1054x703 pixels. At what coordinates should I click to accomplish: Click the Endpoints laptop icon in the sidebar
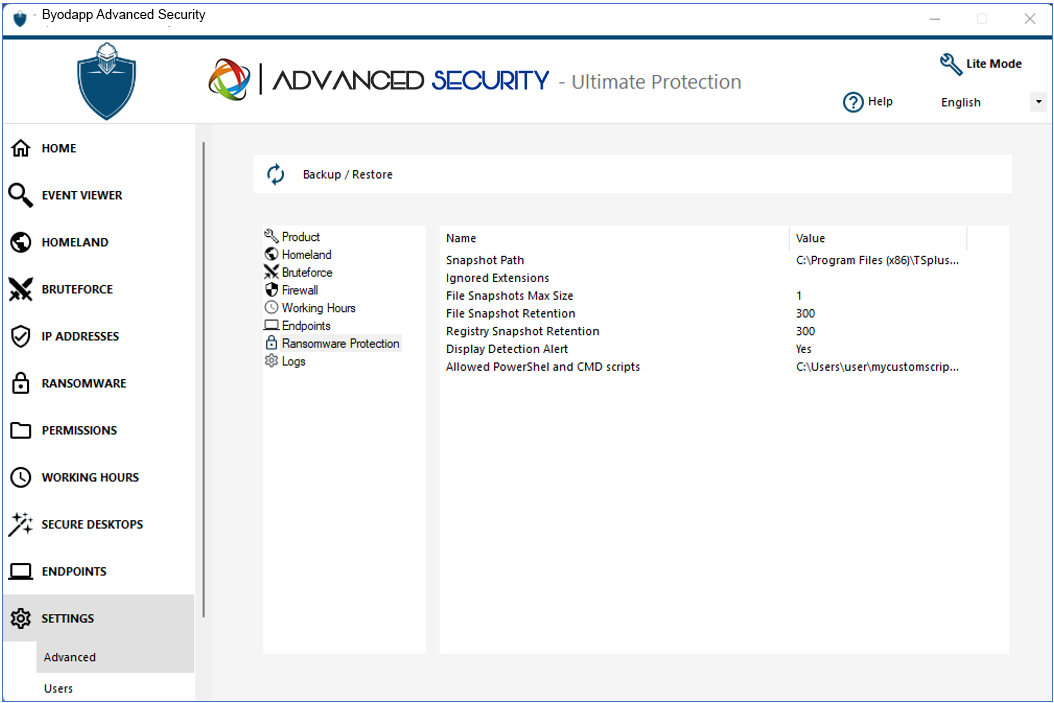21,571
